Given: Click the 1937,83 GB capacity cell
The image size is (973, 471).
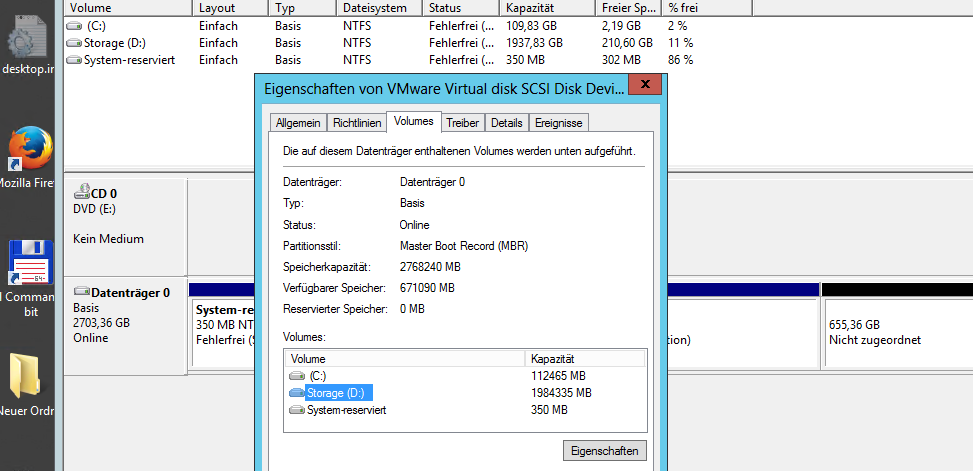Looking at the screenshot, I should tap(534, 43).
